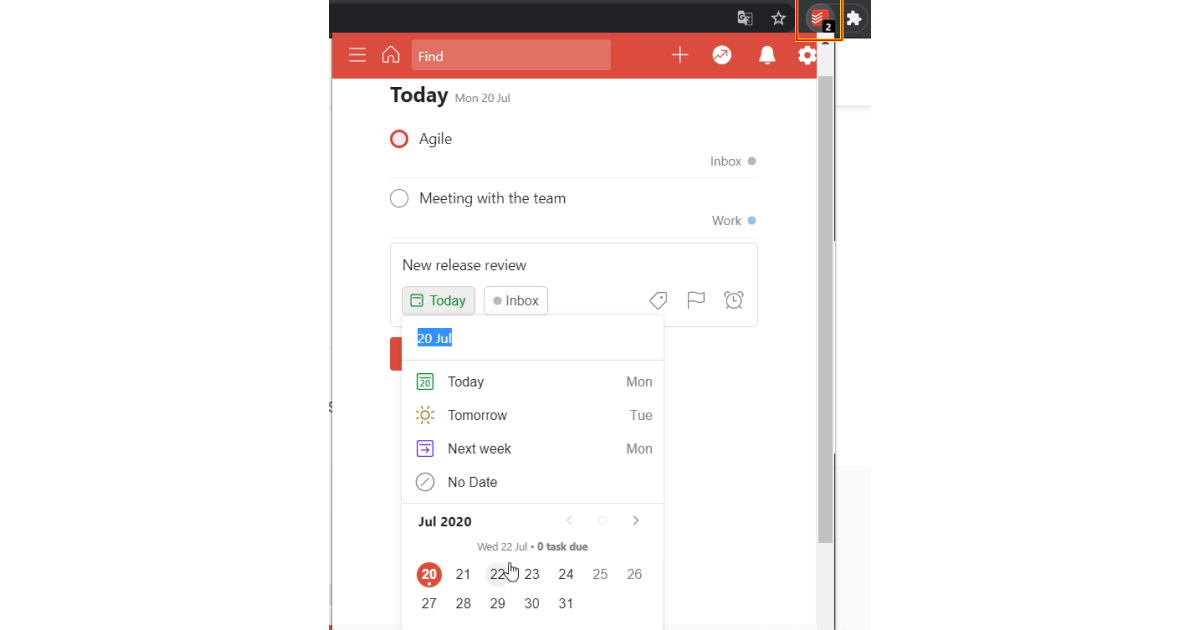
Task: Change project via the Inbox chip
Action: 515,300
